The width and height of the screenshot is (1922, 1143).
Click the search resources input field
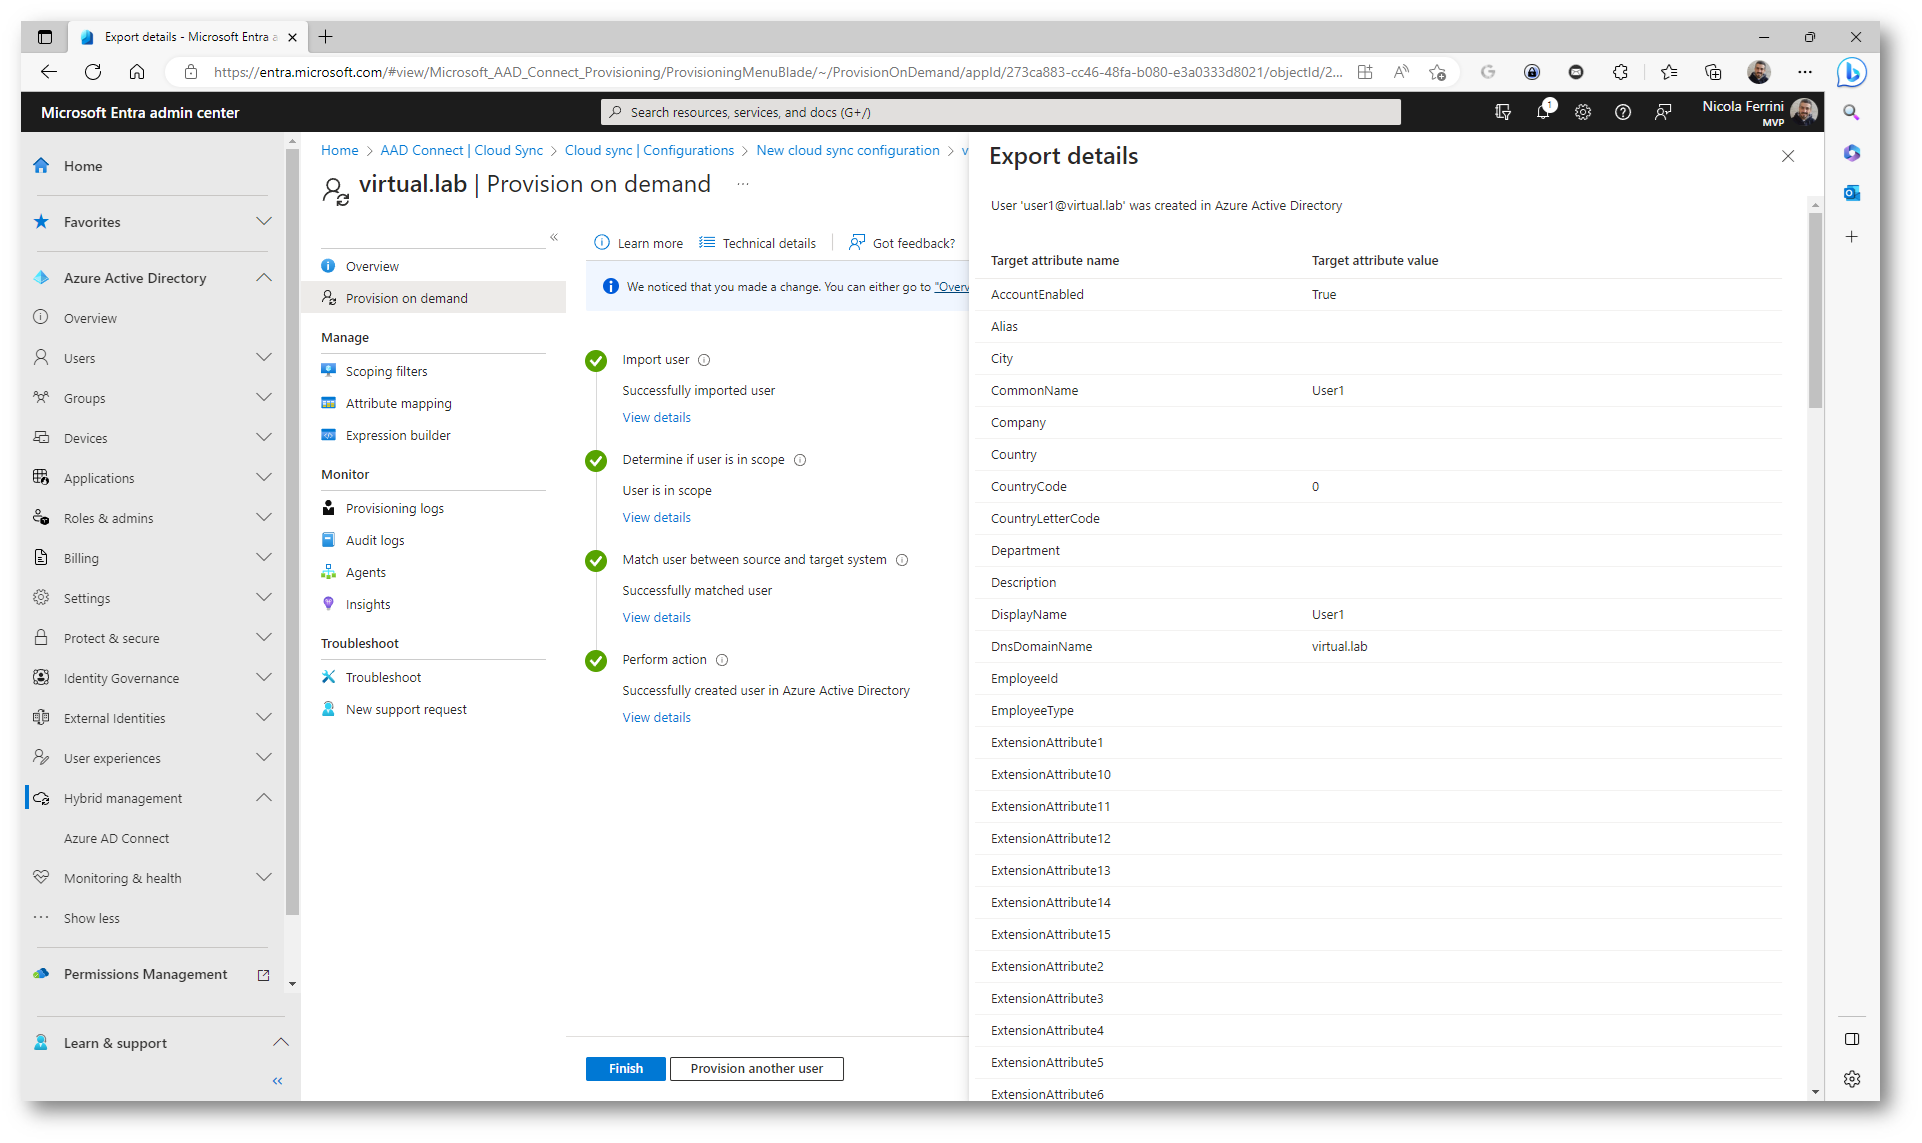[1000, 112]
